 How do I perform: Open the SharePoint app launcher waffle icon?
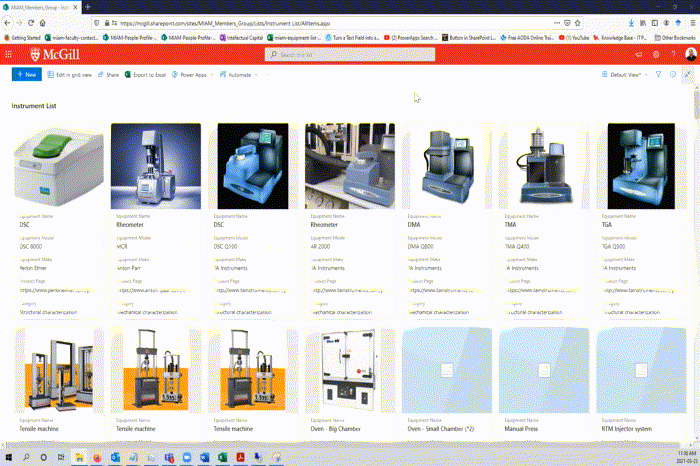click(x=8, y=54)
